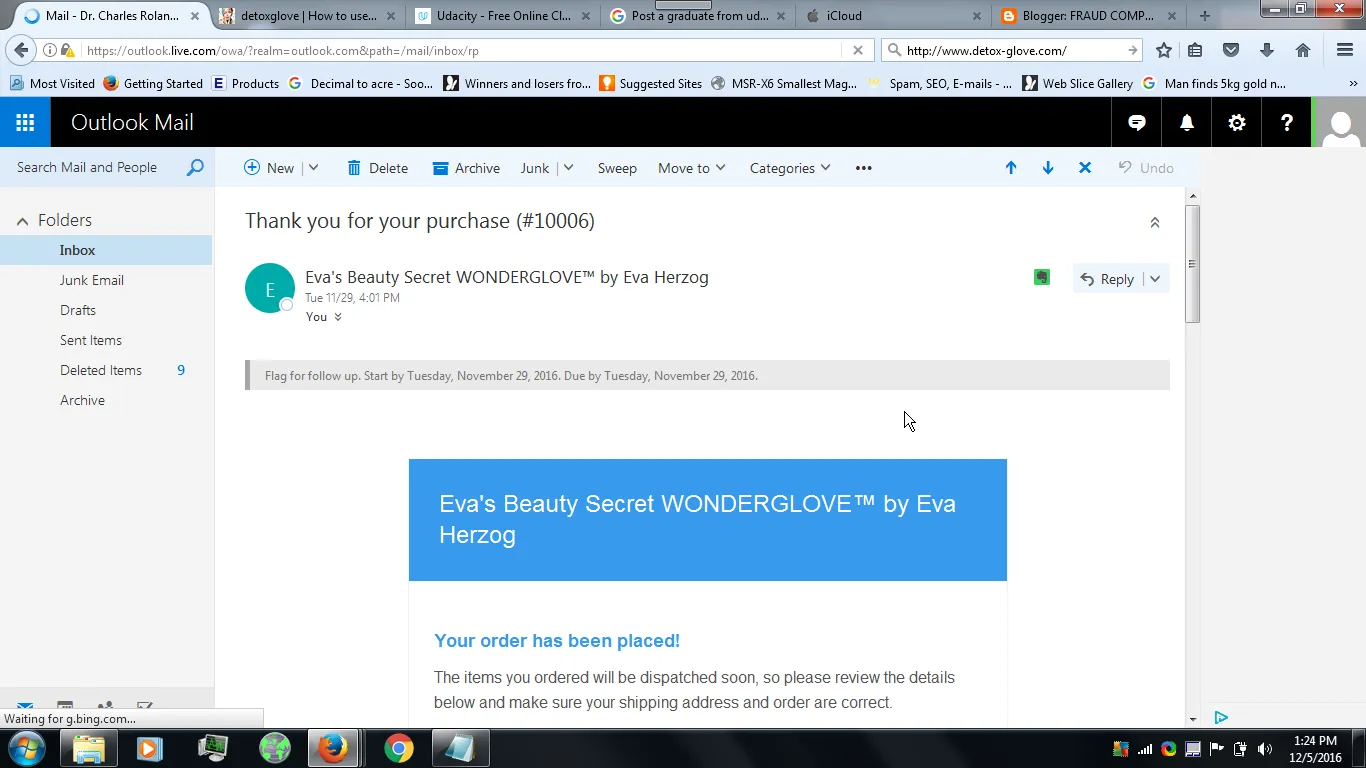This screenshot has width=1366, height=768.
Task: Open the help question mark icon
Action: tap(1287, 123)
